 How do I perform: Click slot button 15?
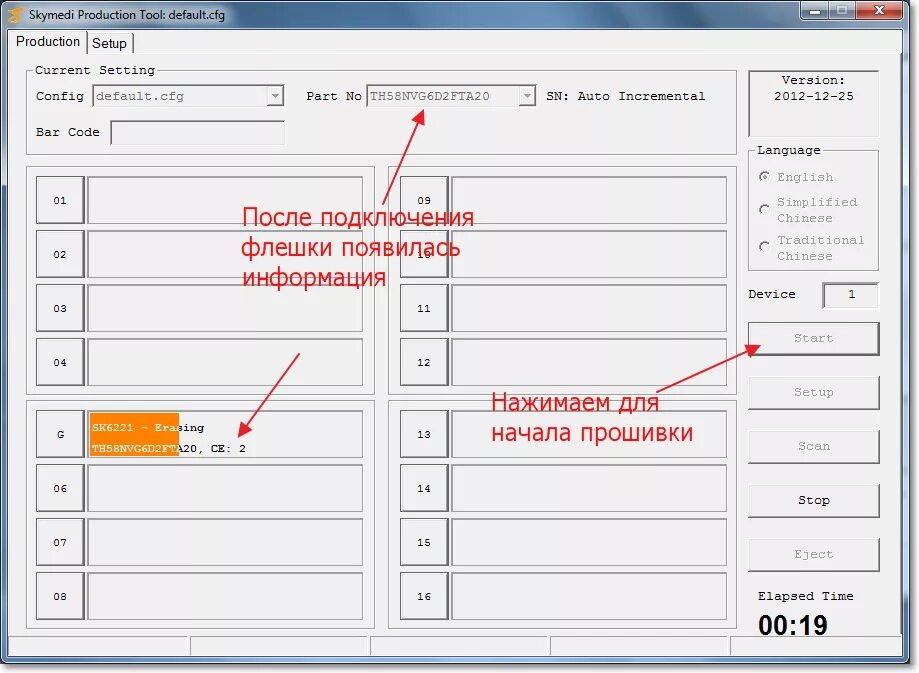click(424, 542)
